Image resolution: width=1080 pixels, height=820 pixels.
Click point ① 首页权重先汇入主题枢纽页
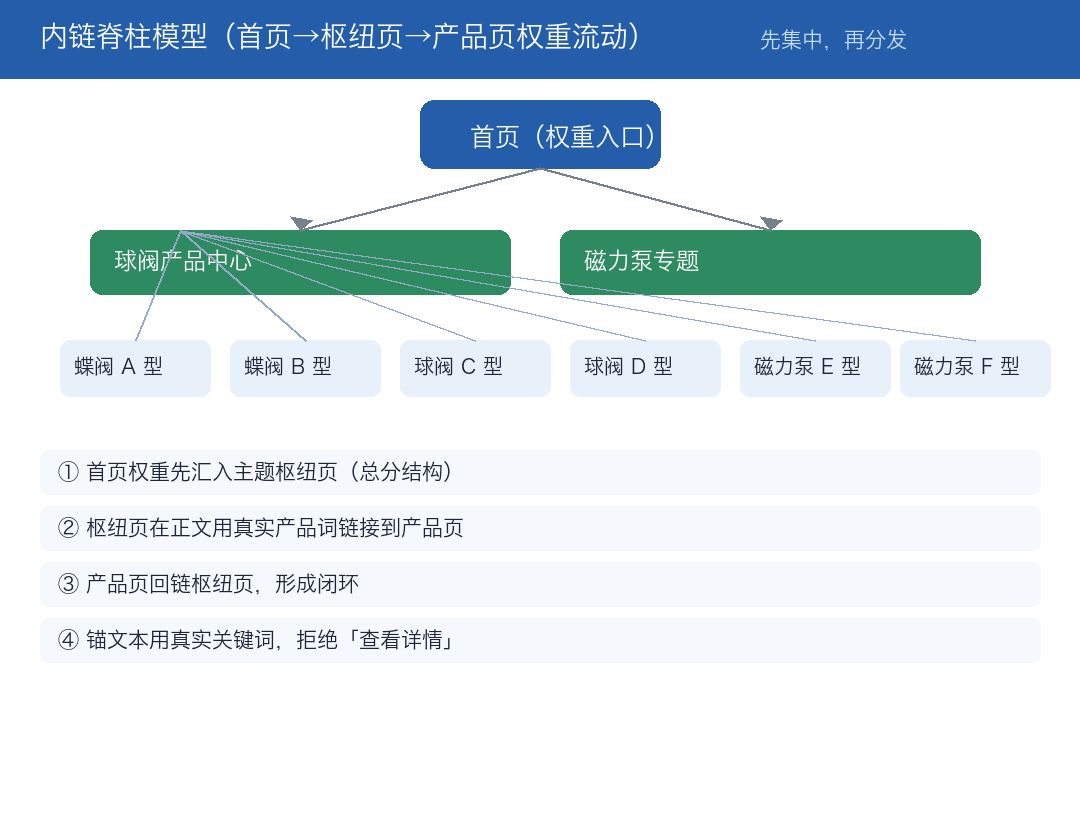[x=540, y=472]
